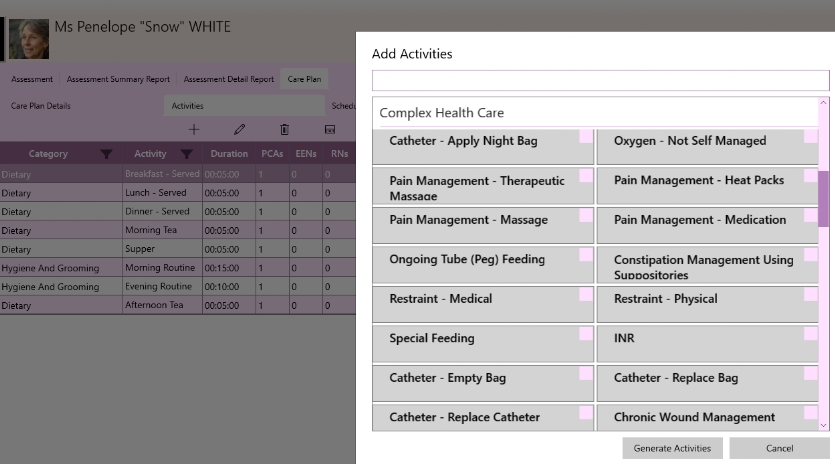Click the add activity plus icon
Image resolution: width=835 pixels, height=464 pixels.
point(194,129)
